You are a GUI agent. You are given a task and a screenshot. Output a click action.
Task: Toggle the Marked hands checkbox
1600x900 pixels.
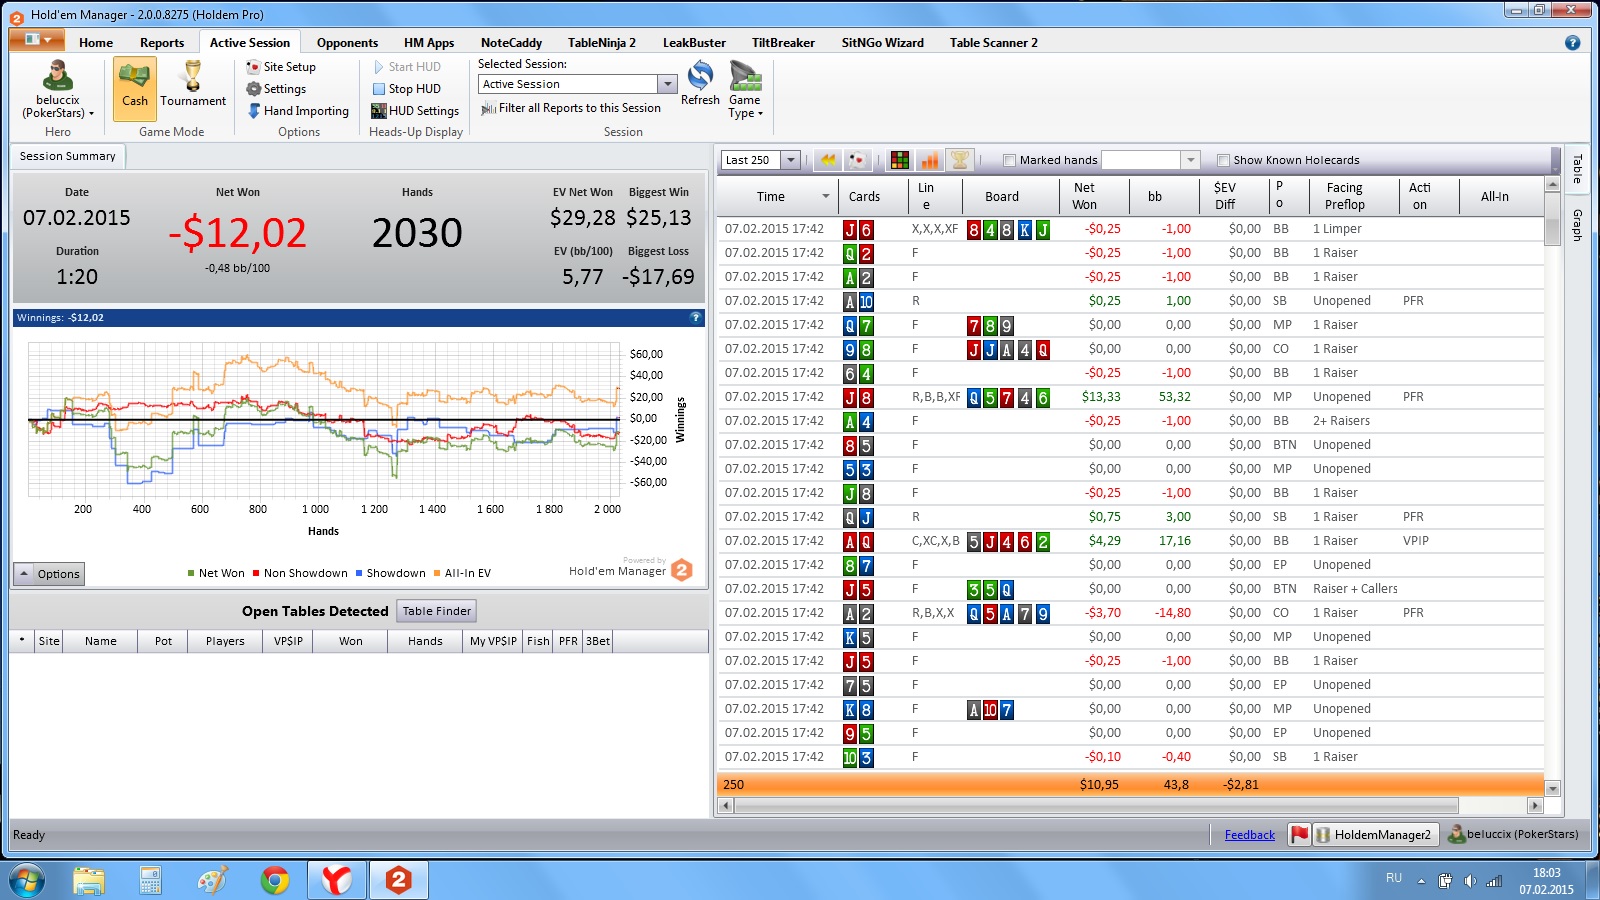click(1009, 160)
